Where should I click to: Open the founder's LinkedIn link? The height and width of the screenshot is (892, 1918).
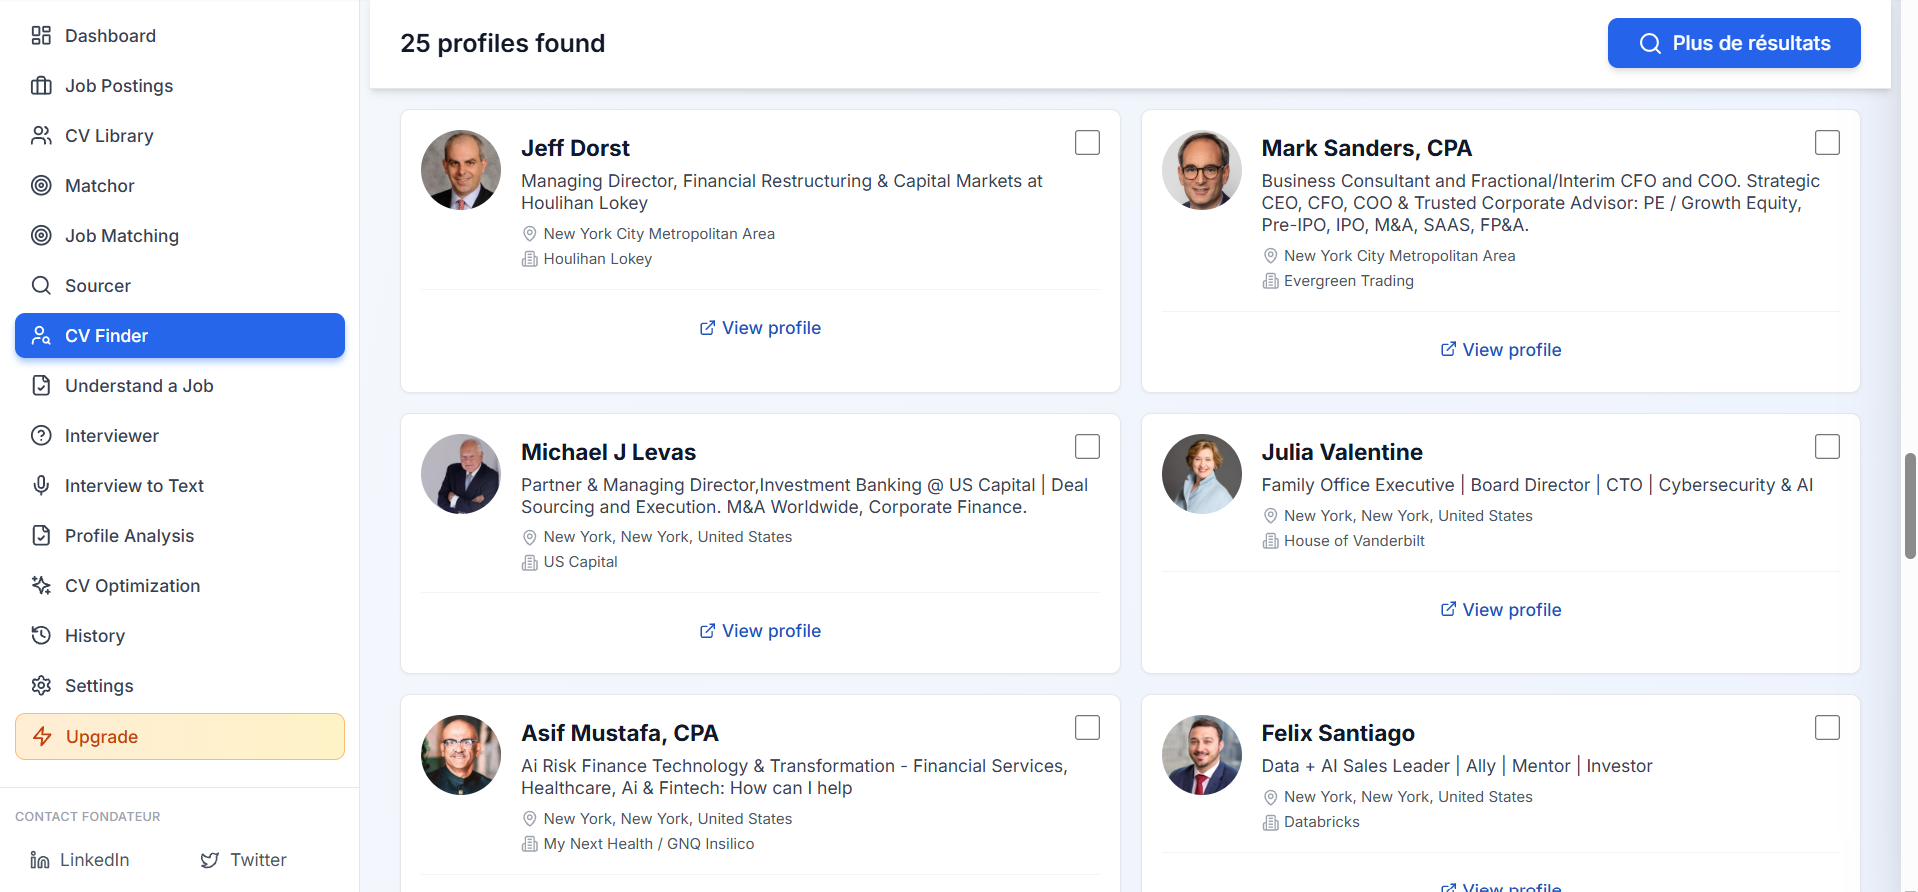[81, 860]
